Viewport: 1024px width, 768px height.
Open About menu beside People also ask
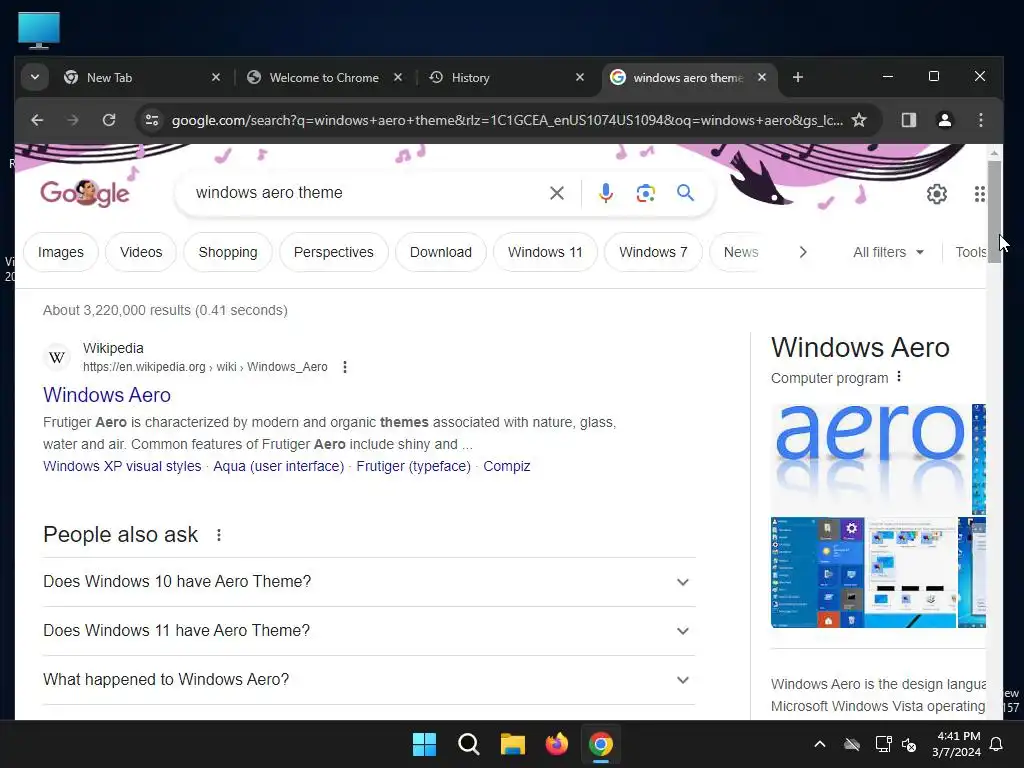[219, 535]
